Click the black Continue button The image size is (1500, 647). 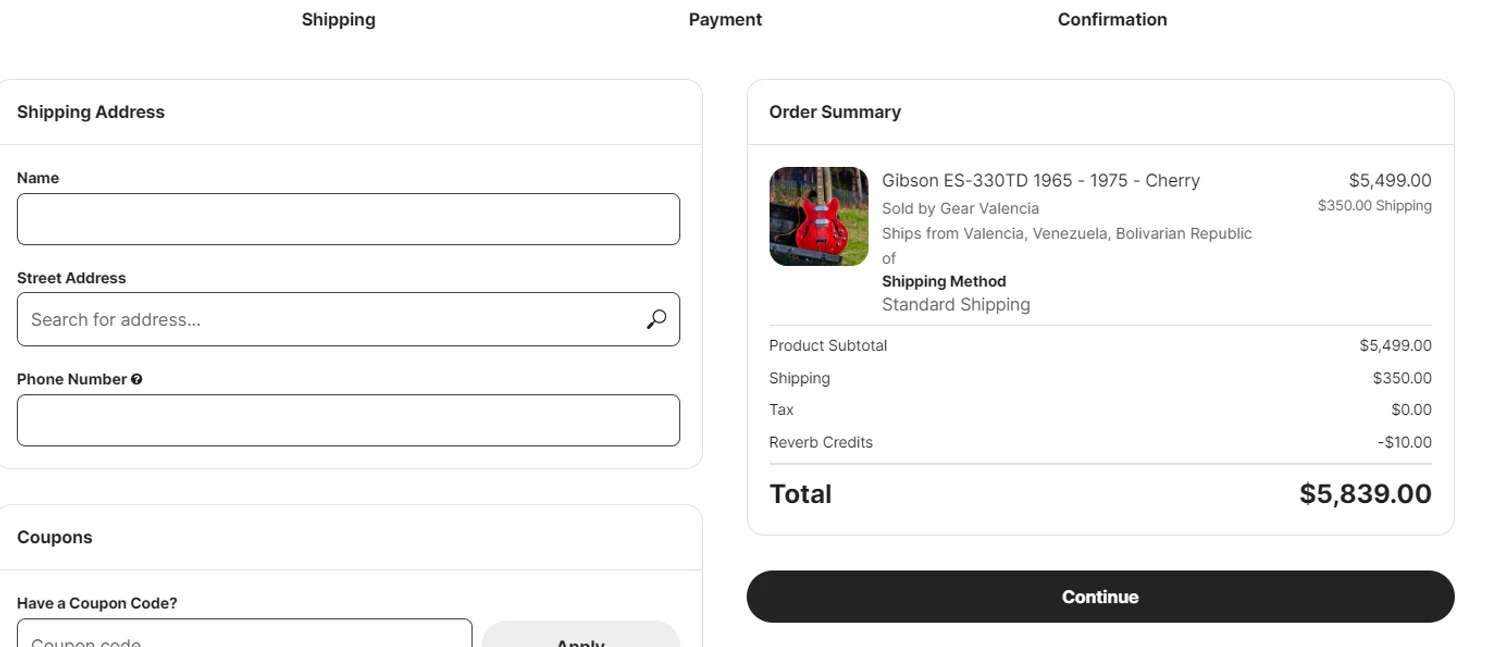click(1100, 597)
